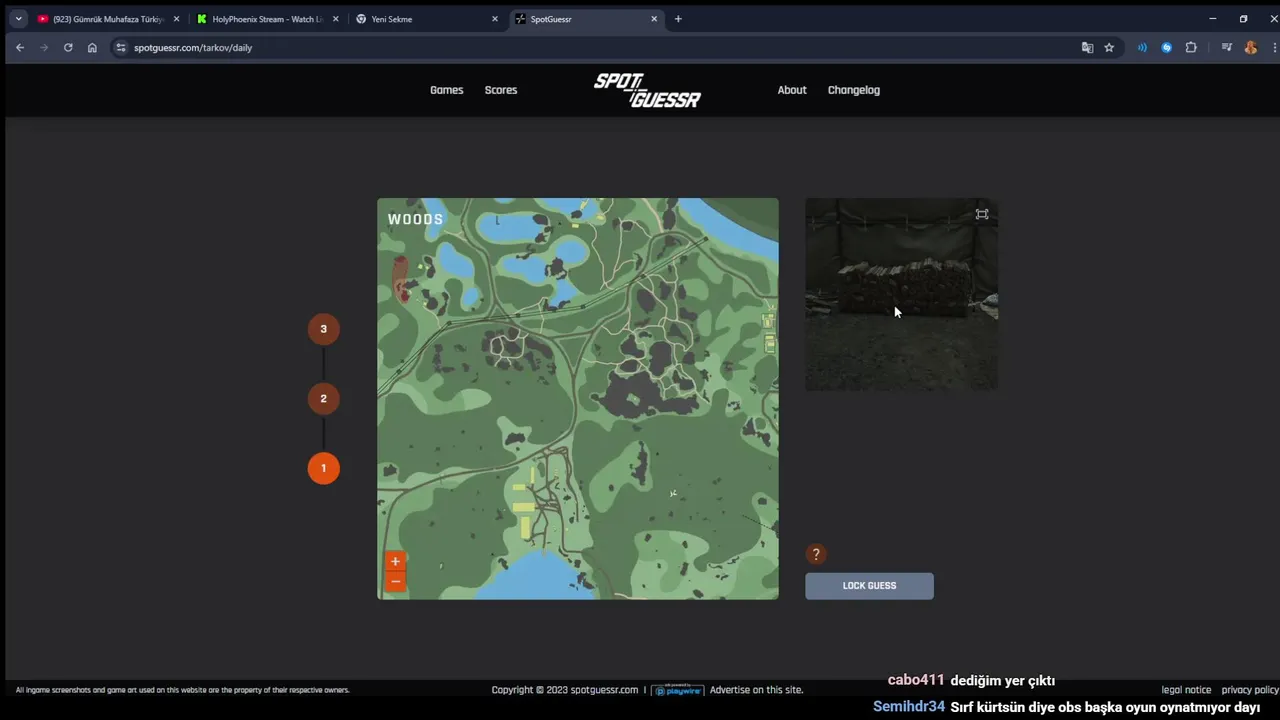This screenshot has width=1280, height=720.
Task: Open the privacy policy link
Action: (1250, 690)
